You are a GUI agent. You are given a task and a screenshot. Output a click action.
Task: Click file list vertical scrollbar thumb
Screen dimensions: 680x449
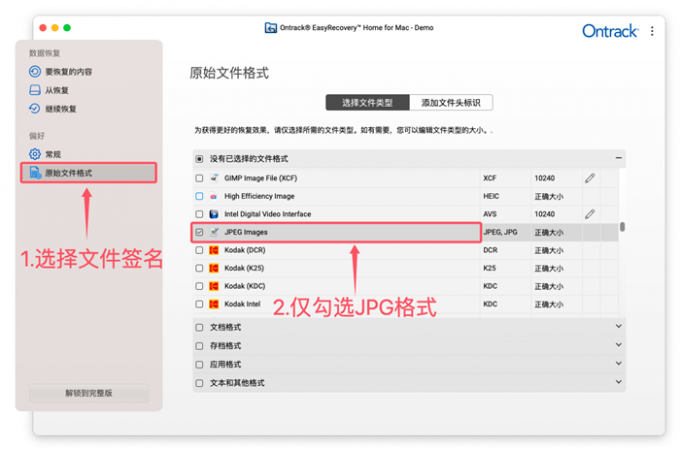622,226
